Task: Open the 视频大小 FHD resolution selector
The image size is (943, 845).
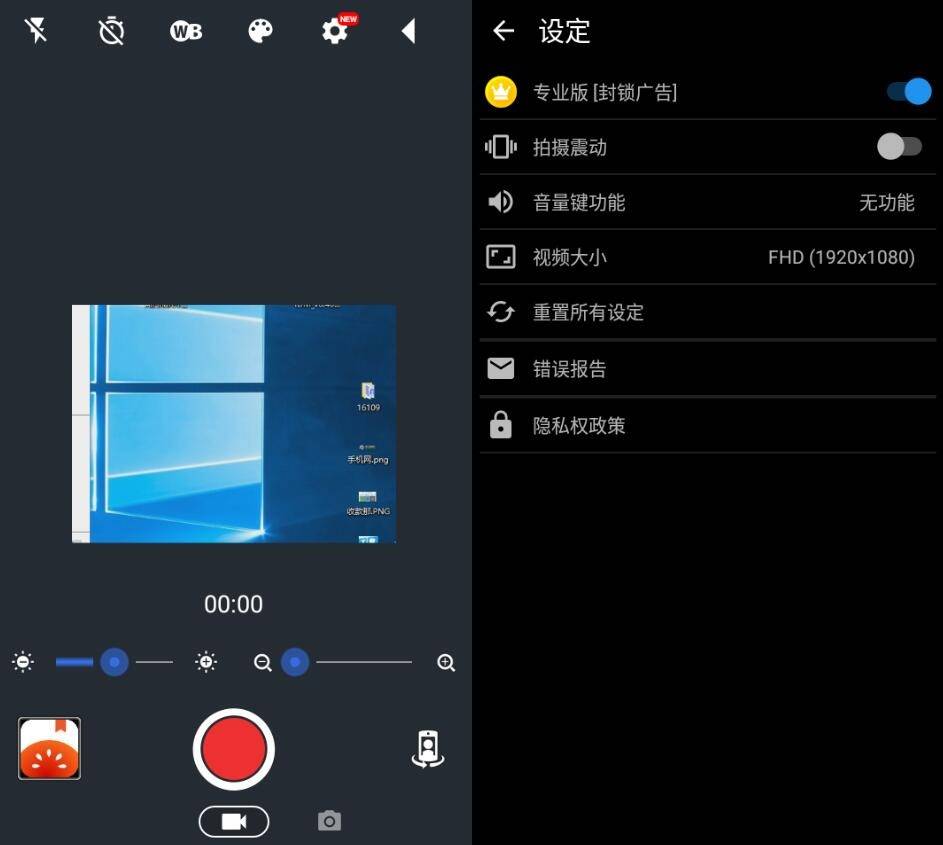Action: 707,257
